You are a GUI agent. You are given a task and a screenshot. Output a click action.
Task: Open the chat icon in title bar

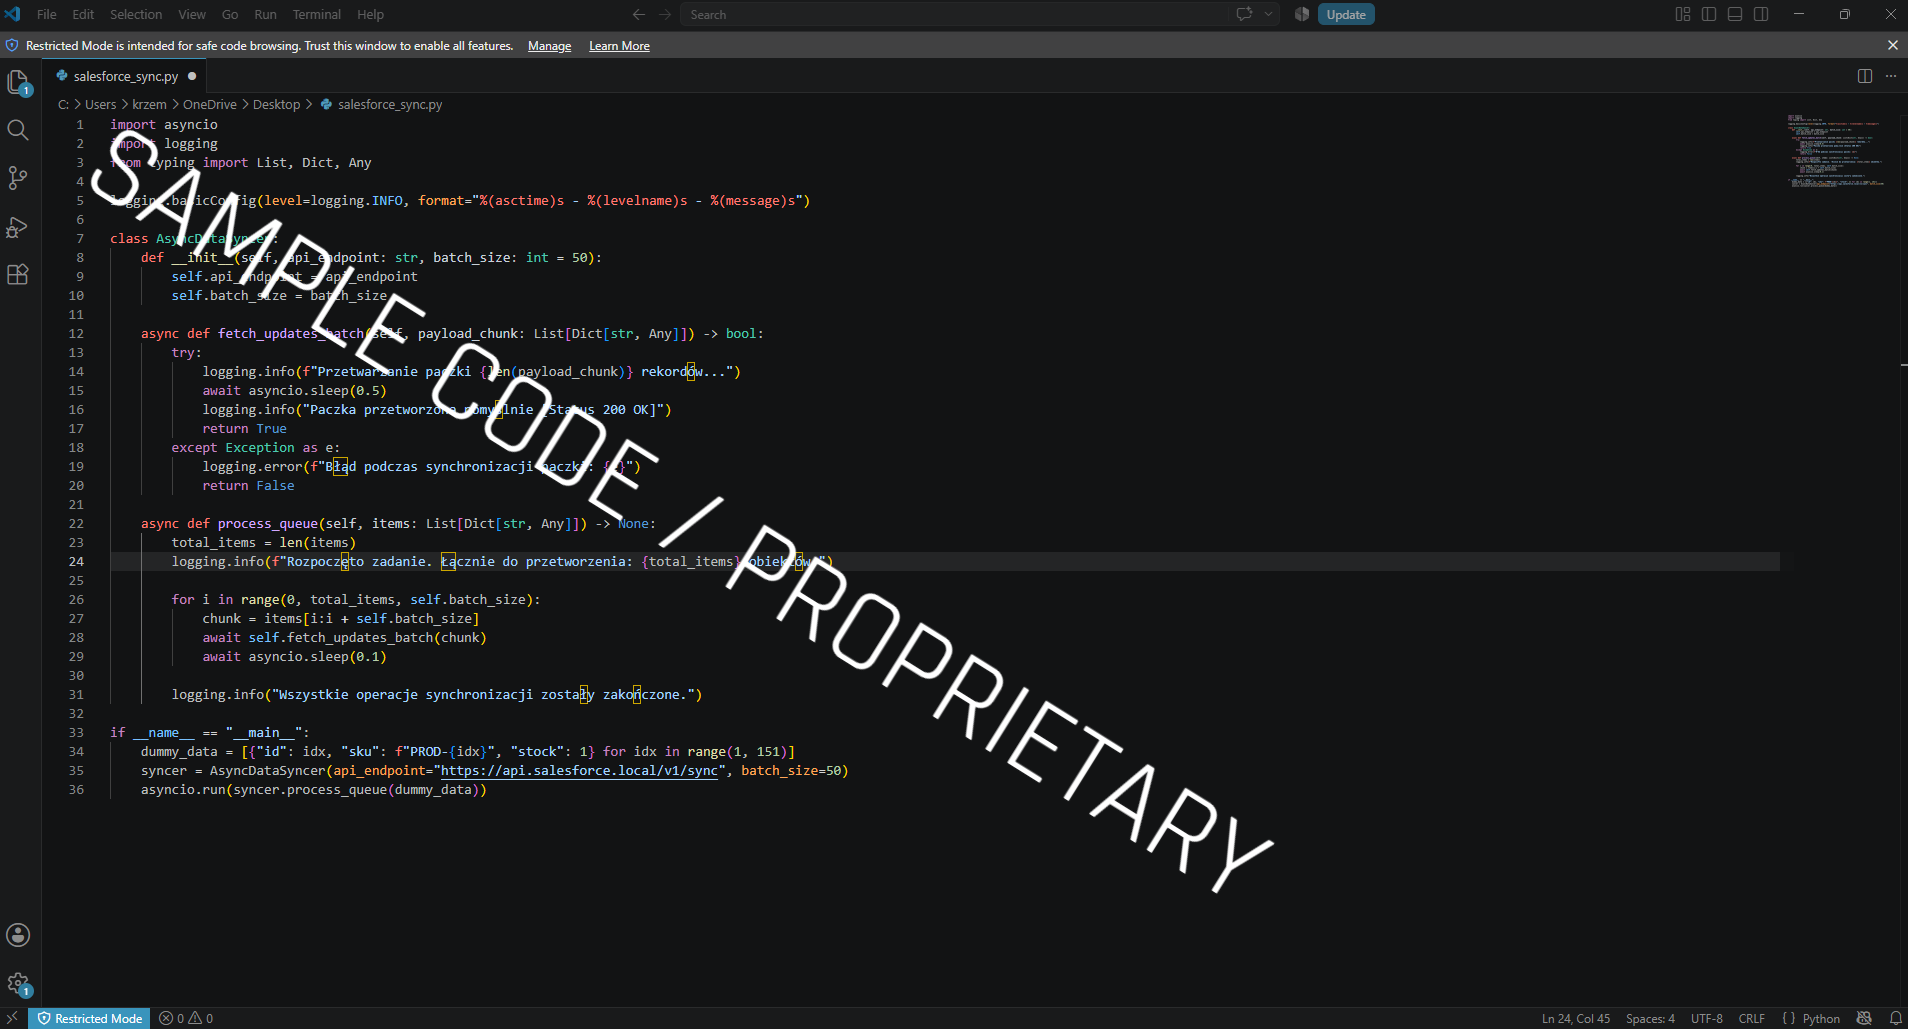[x=1244, y=14]
